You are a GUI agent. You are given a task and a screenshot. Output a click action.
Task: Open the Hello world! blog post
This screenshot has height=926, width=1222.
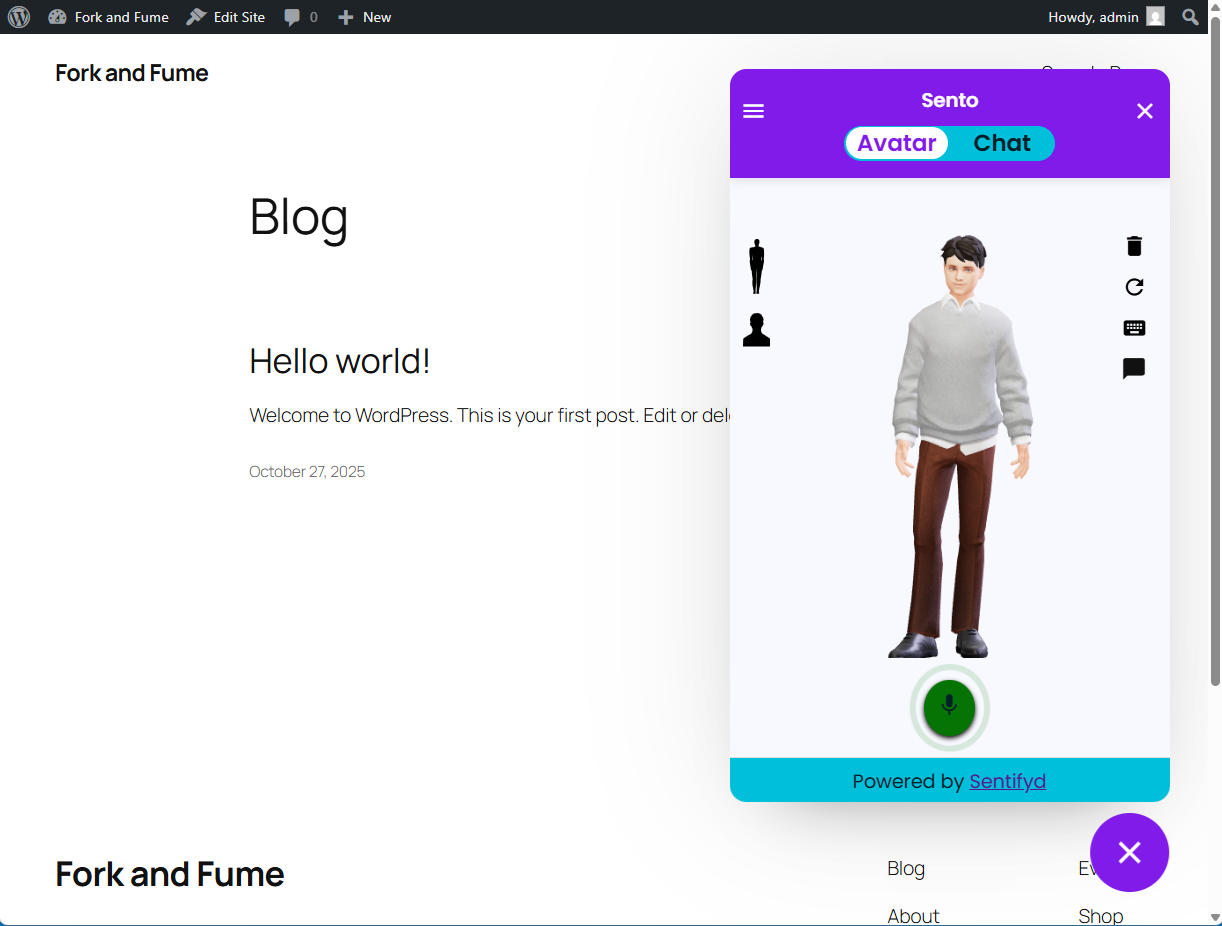pos(339,361)
